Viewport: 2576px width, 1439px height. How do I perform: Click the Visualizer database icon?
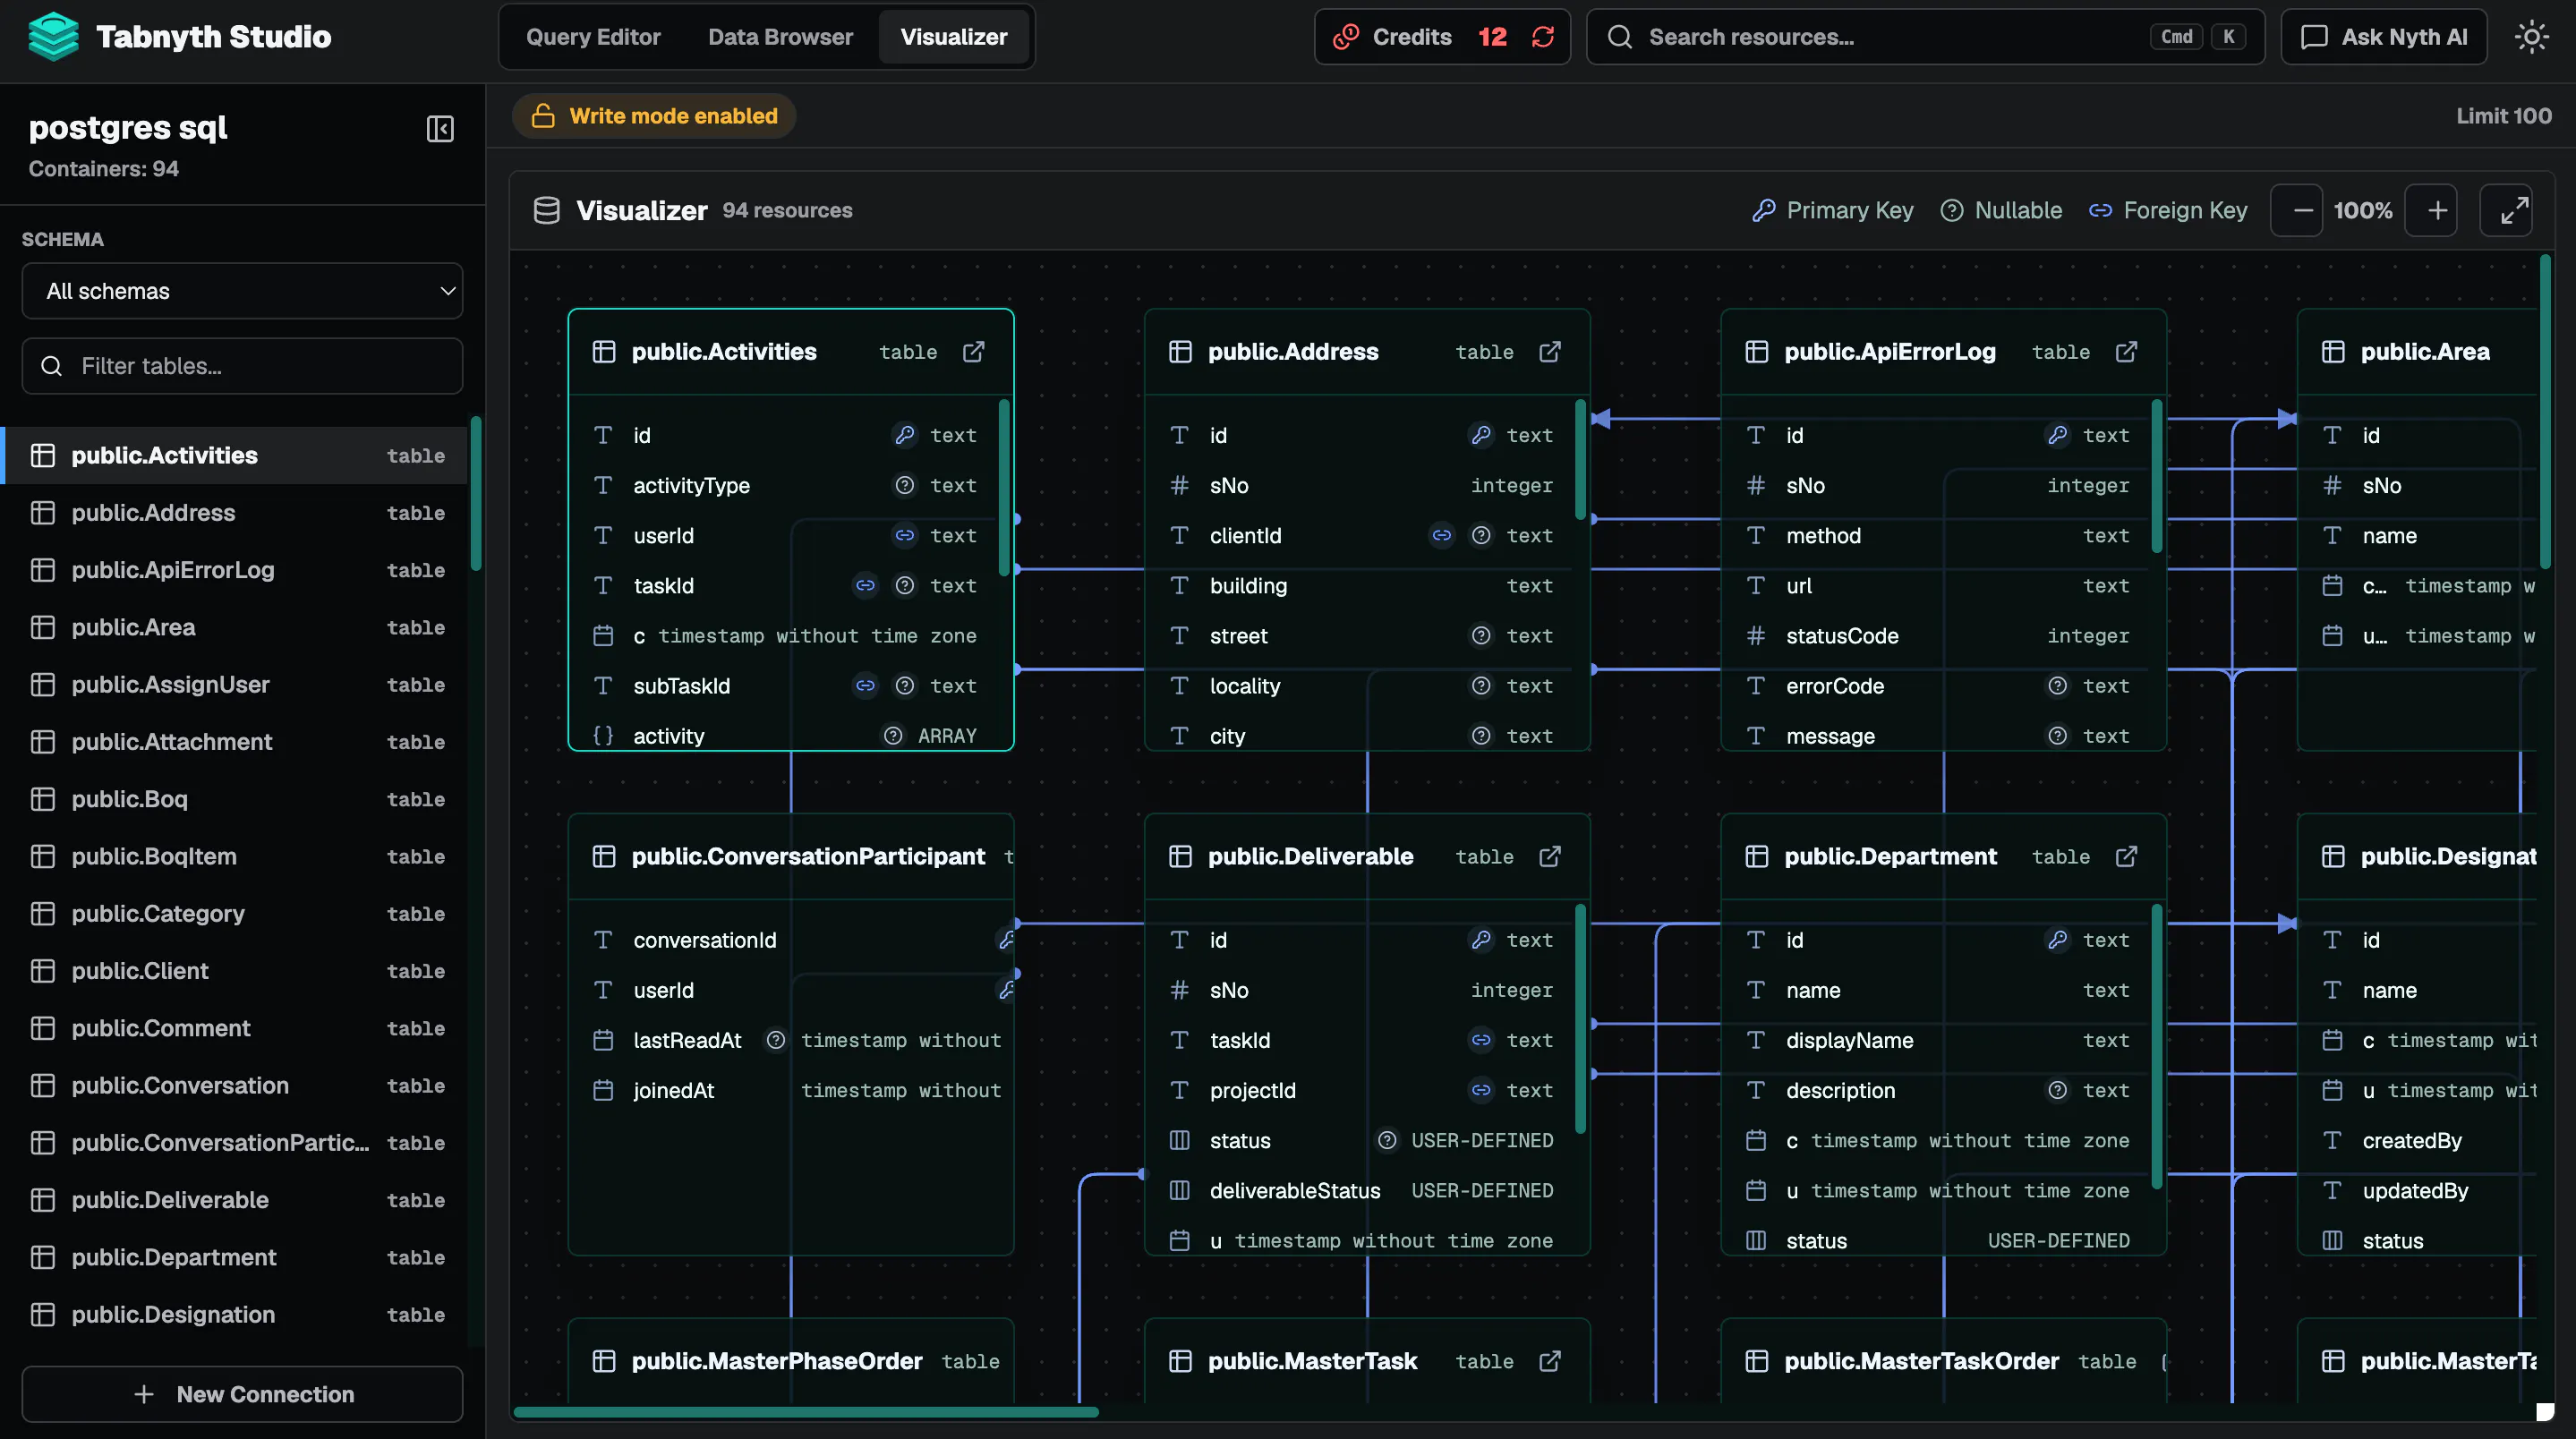[x=546, y=211]
